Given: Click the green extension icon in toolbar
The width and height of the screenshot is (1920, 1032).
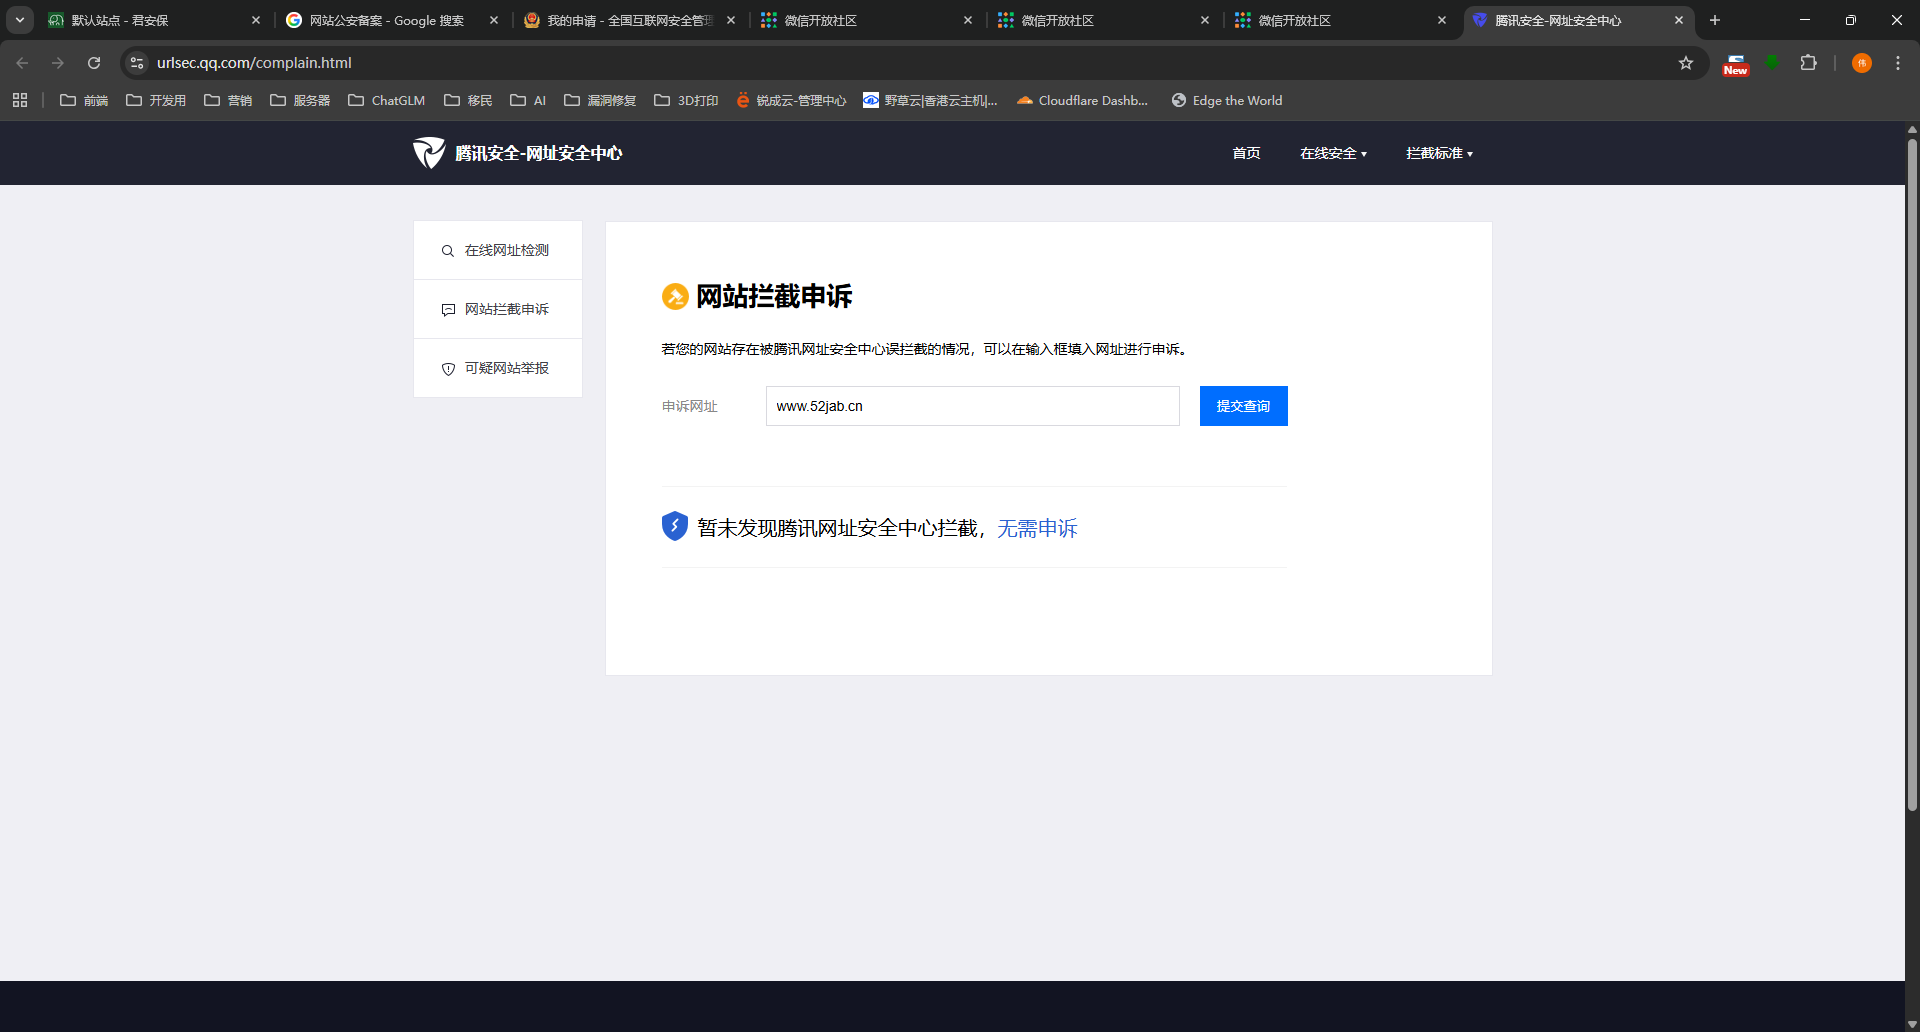Looking at the screenshot, I should click(x=1772, y=63).
